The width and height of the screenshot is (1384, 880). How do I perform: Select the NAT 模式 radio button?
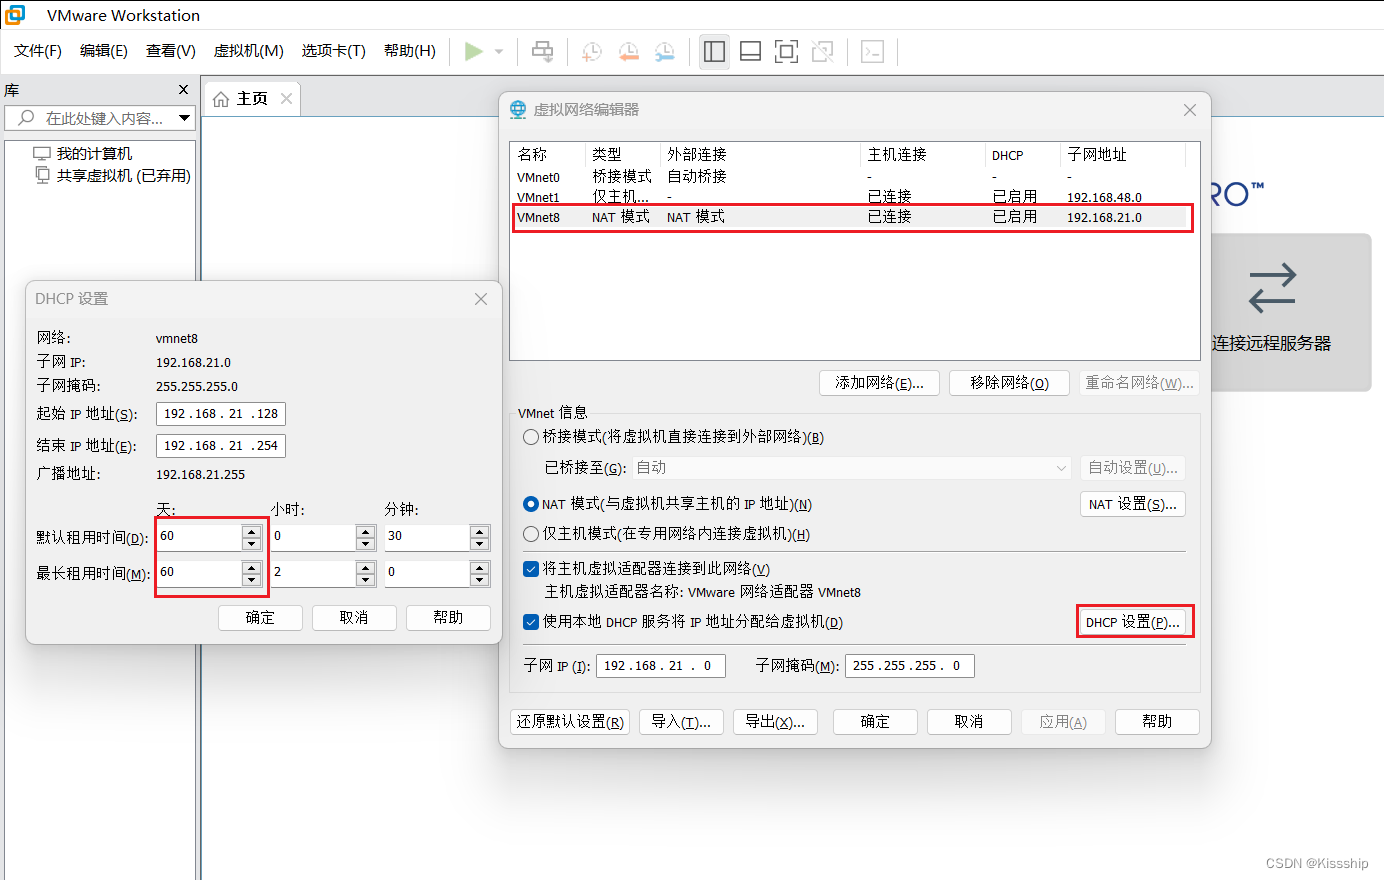click(531, 504)
